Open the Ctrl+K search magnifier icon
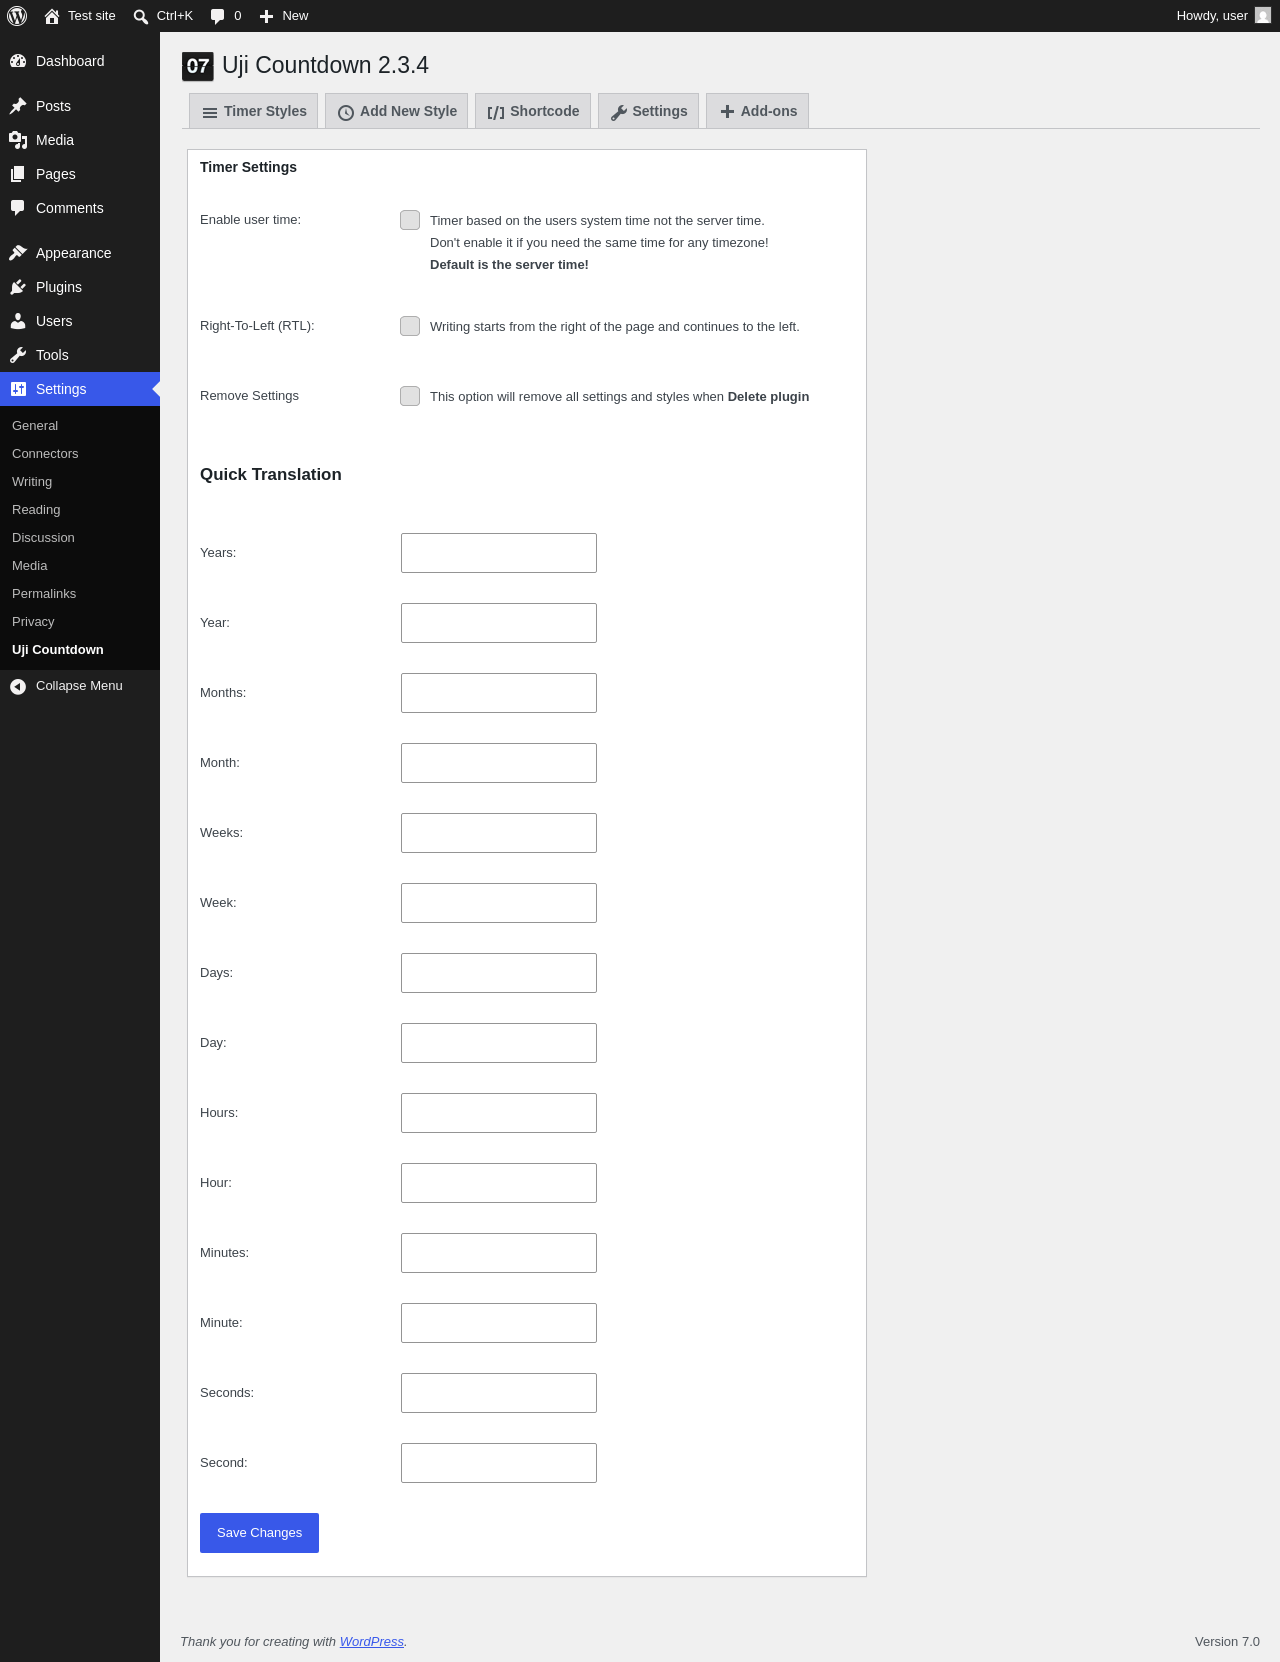Image resolution: width=1280 pixels, height=1662 pixels. [x=141, y=16]
